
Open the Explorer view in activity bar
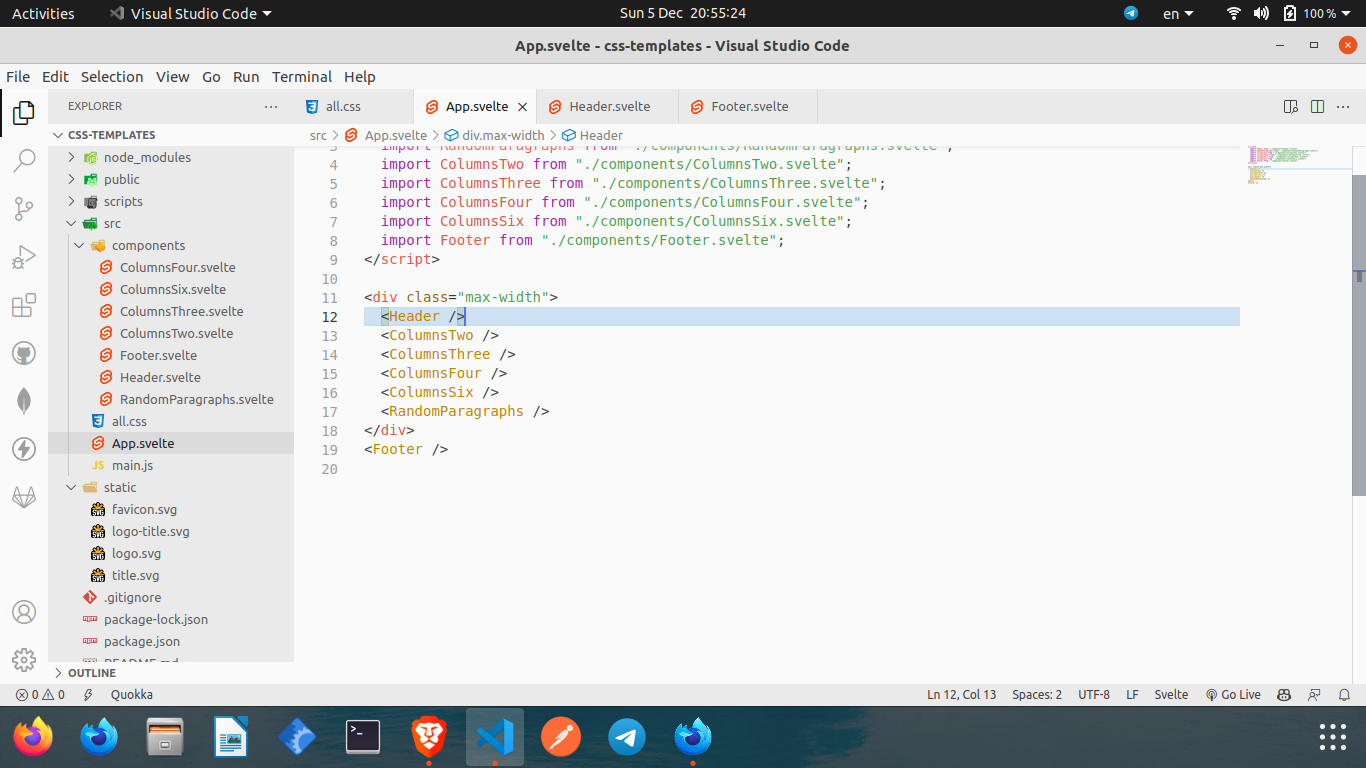pos(24,113)
